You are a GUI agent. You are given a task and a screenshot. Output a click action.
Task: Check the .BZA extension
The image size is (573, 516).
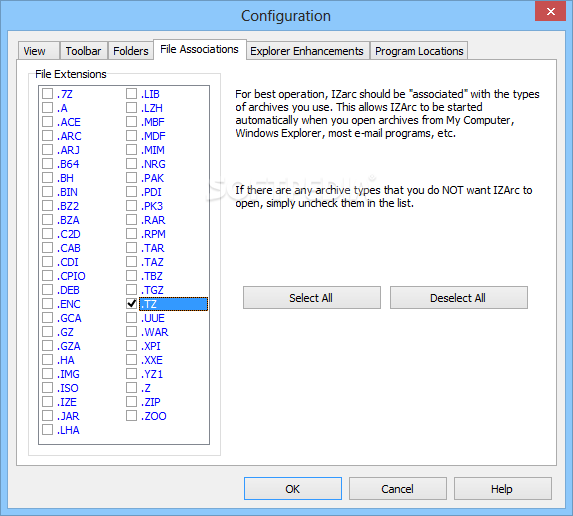48,220
